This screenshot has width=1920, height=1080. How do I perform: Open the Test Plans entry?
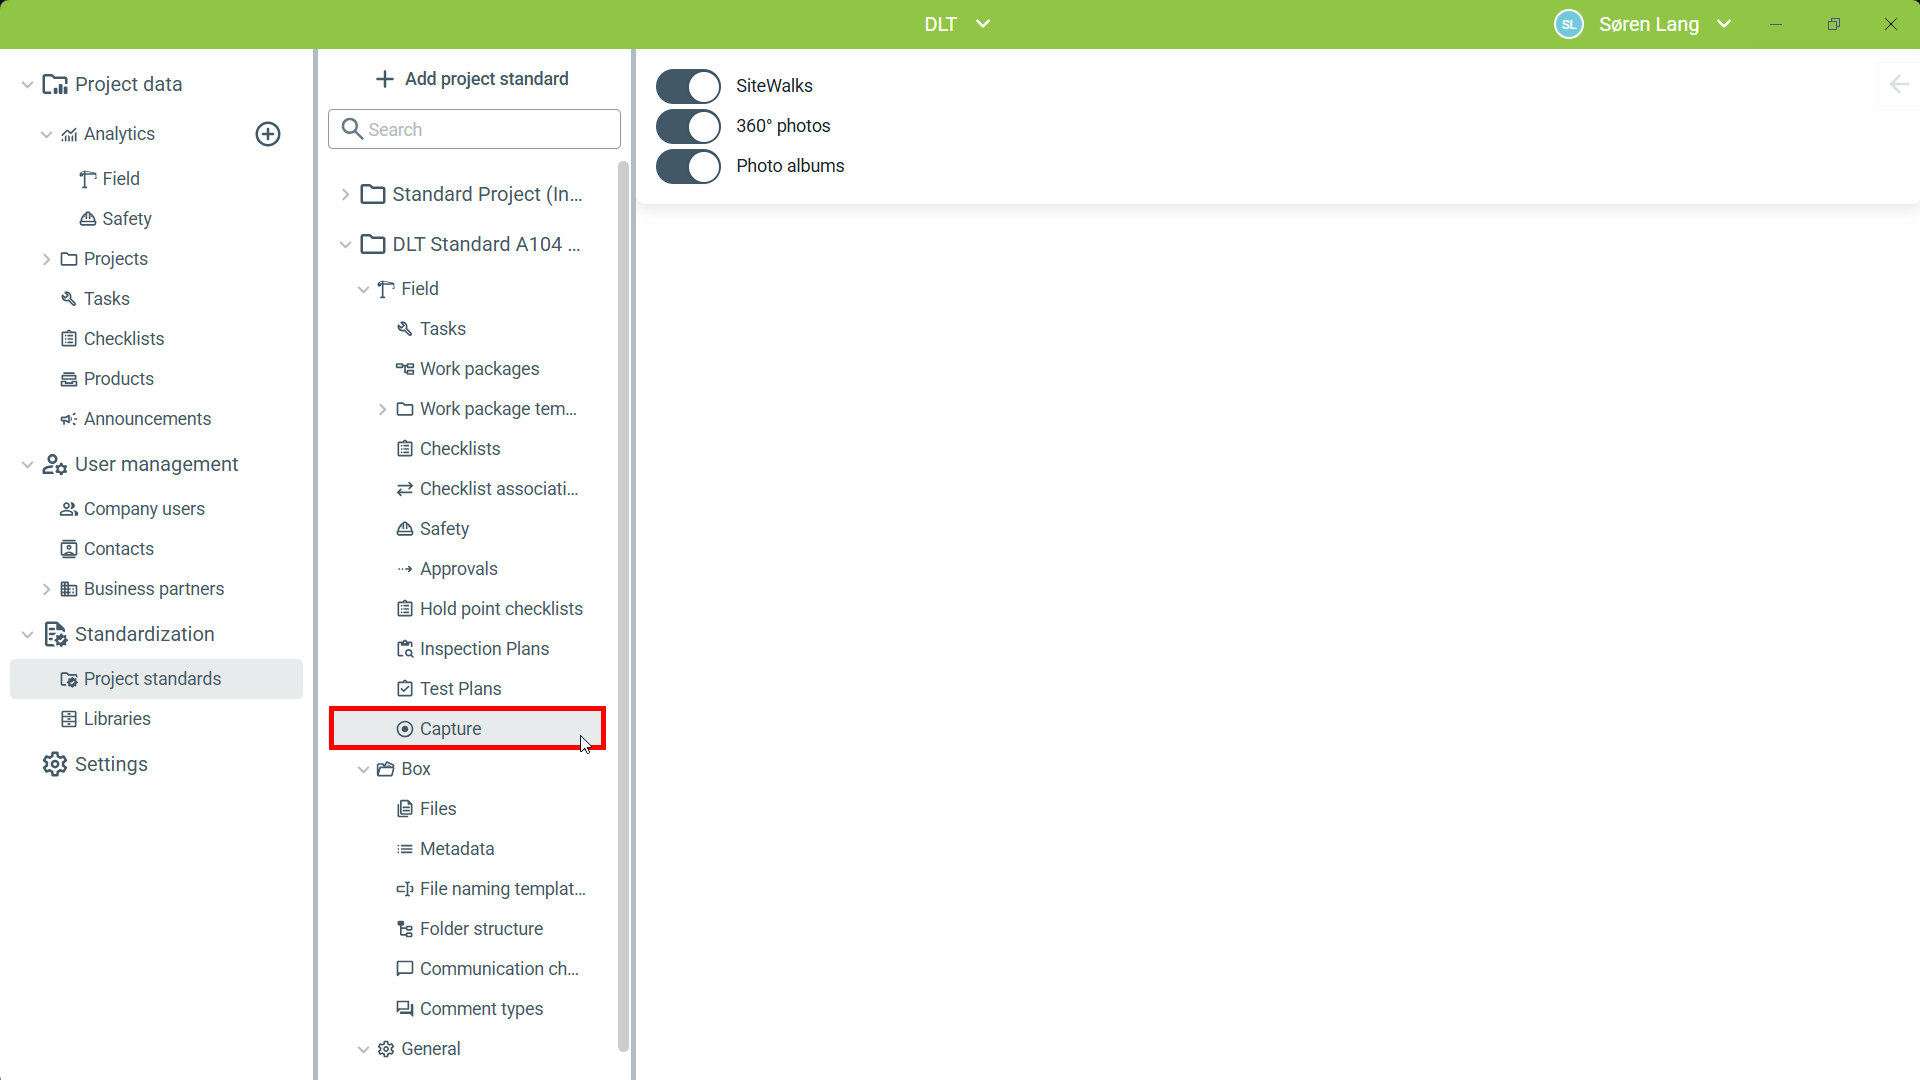[x=460, y=689]
